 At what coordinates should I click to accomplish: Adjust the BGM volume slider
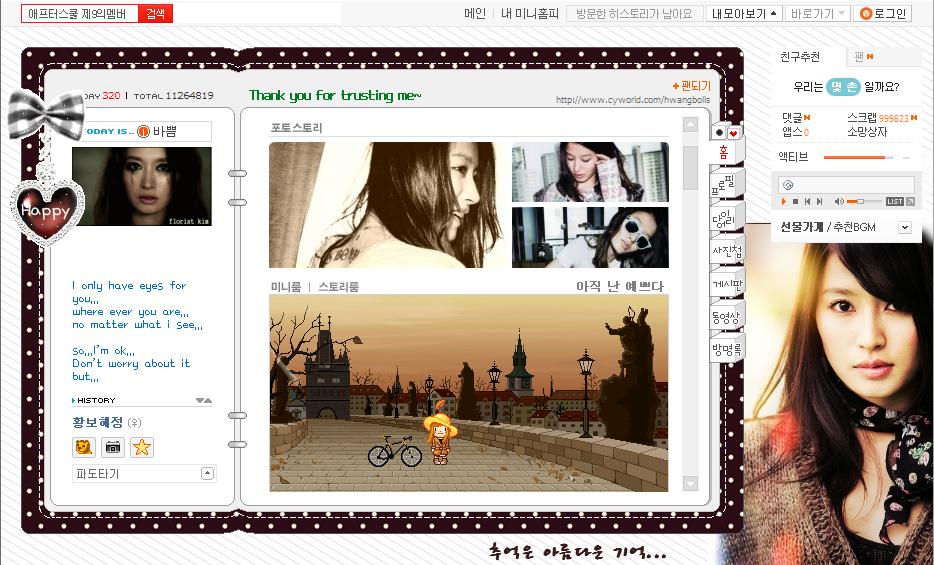pyautogui.click(x=860, y=202)
